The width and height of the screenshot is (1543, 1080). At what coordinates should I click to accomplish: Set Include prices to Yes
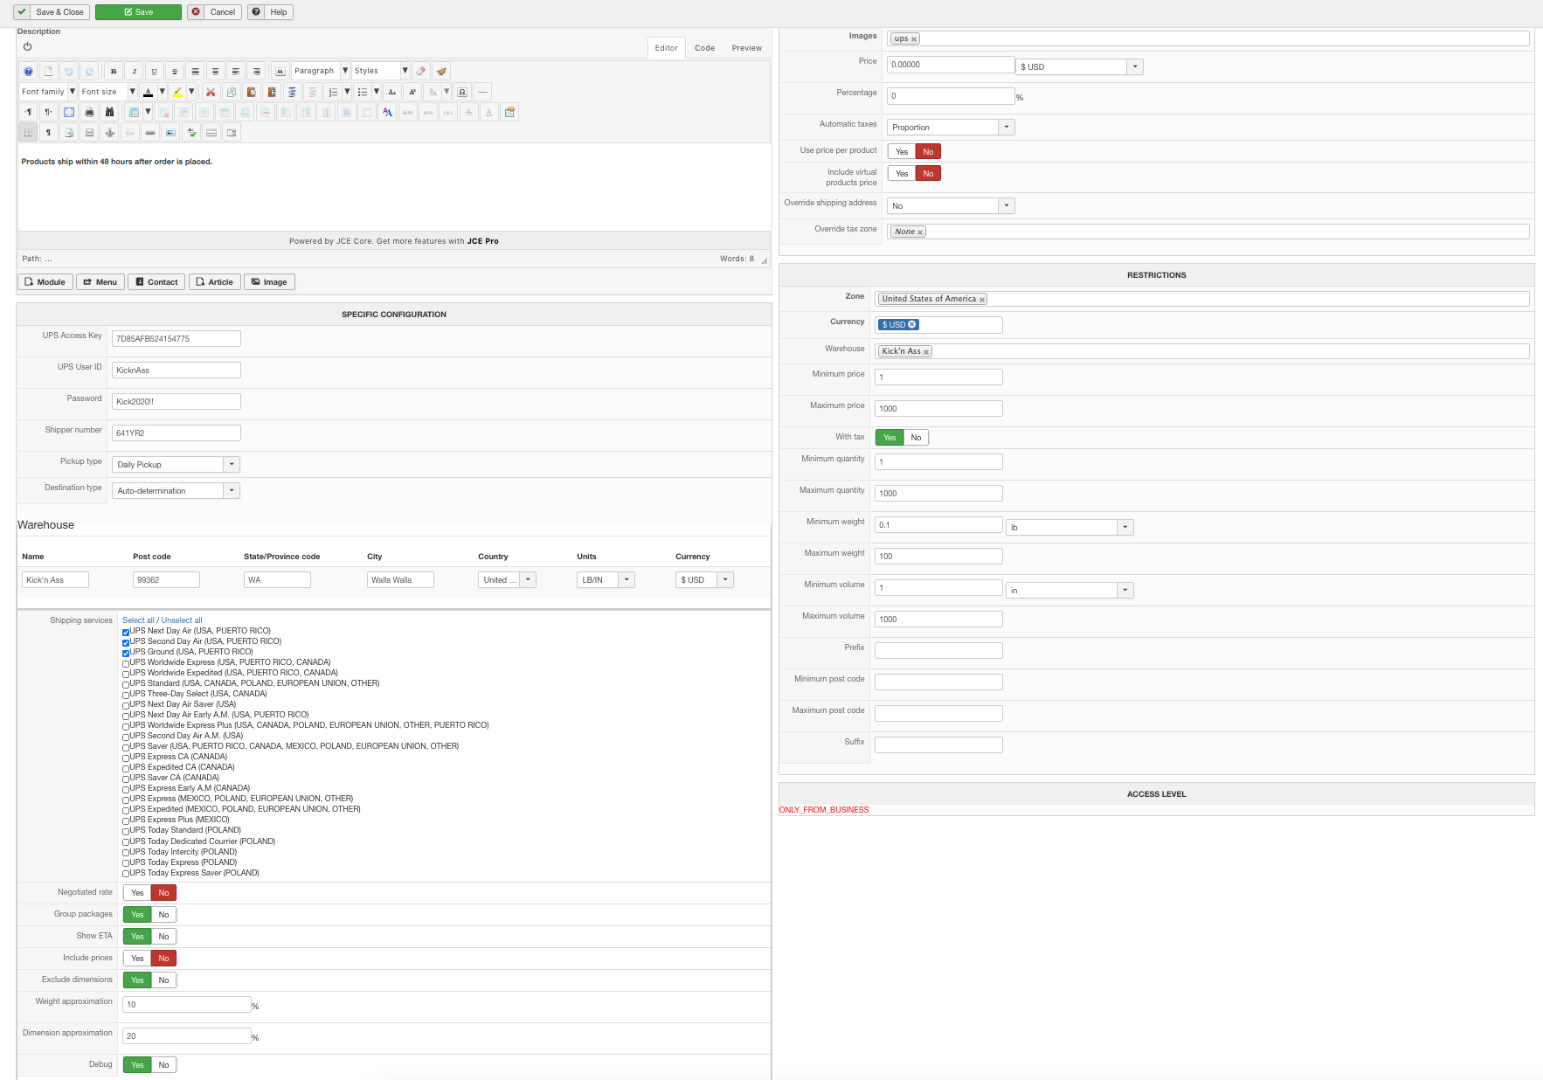pos(137,959)
